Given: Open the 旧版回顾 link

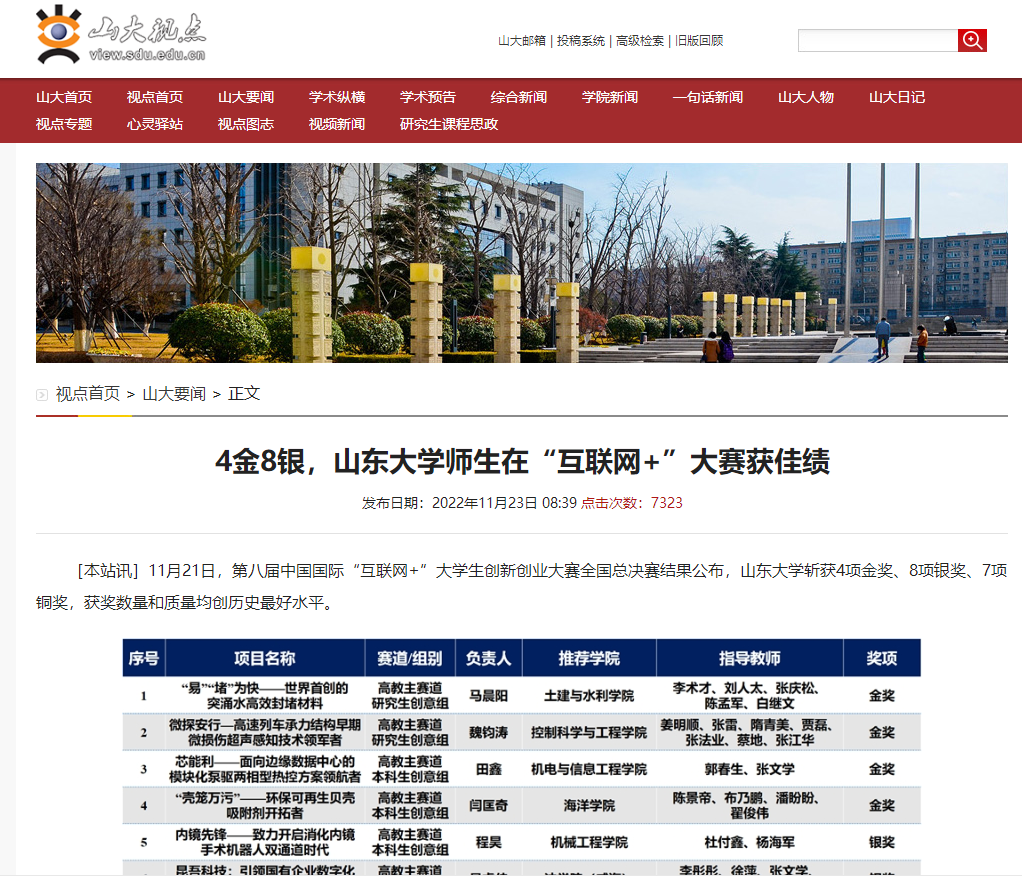Looking at the screenshot, I should click(699, 40).
